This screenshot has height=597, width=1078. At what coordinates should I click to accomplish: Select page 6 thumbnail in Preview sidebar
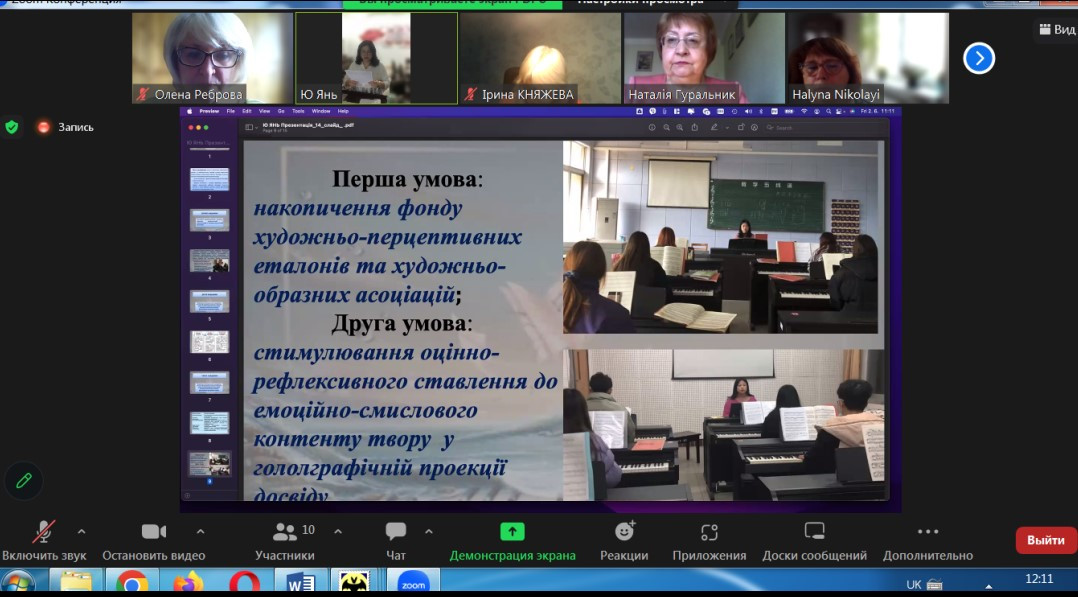click(x=210, y=342)
